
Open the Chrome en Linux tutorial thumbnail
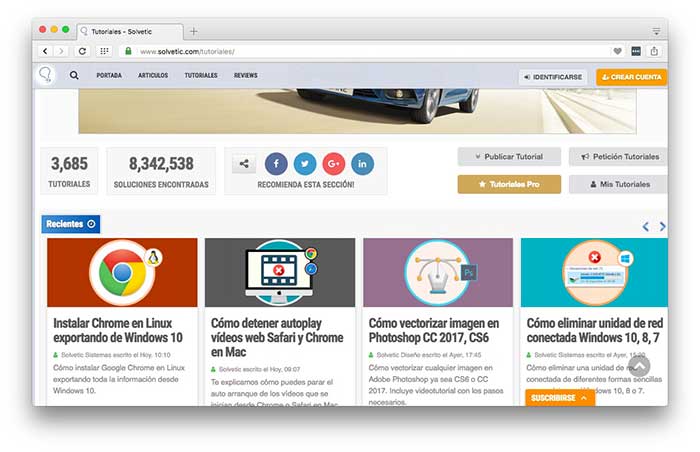pyautogui.click(x=122, y=272)
